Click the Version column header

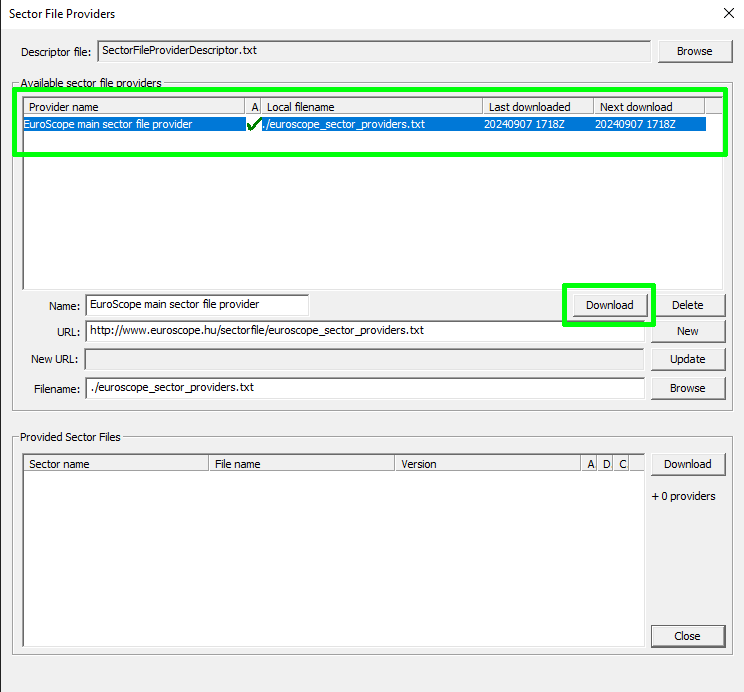(x=488, y=464)
